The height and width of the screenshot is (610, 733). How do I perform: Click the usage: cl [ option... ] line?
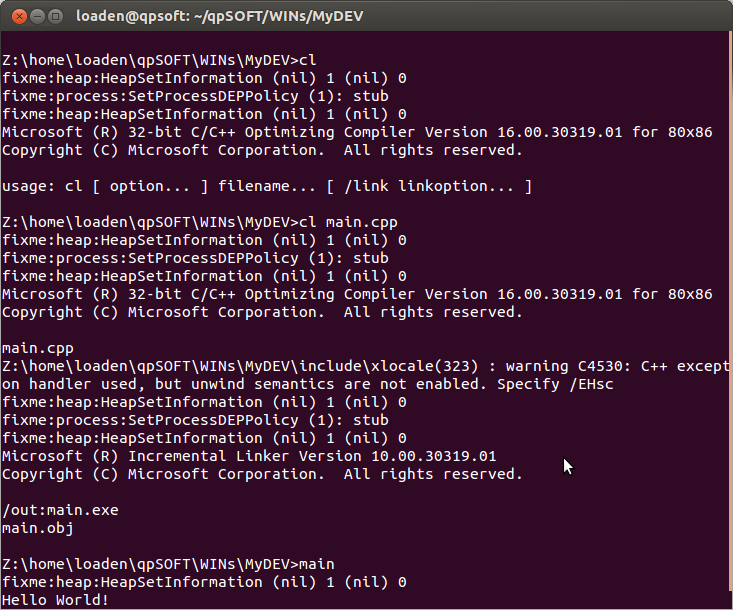[267, 187]
